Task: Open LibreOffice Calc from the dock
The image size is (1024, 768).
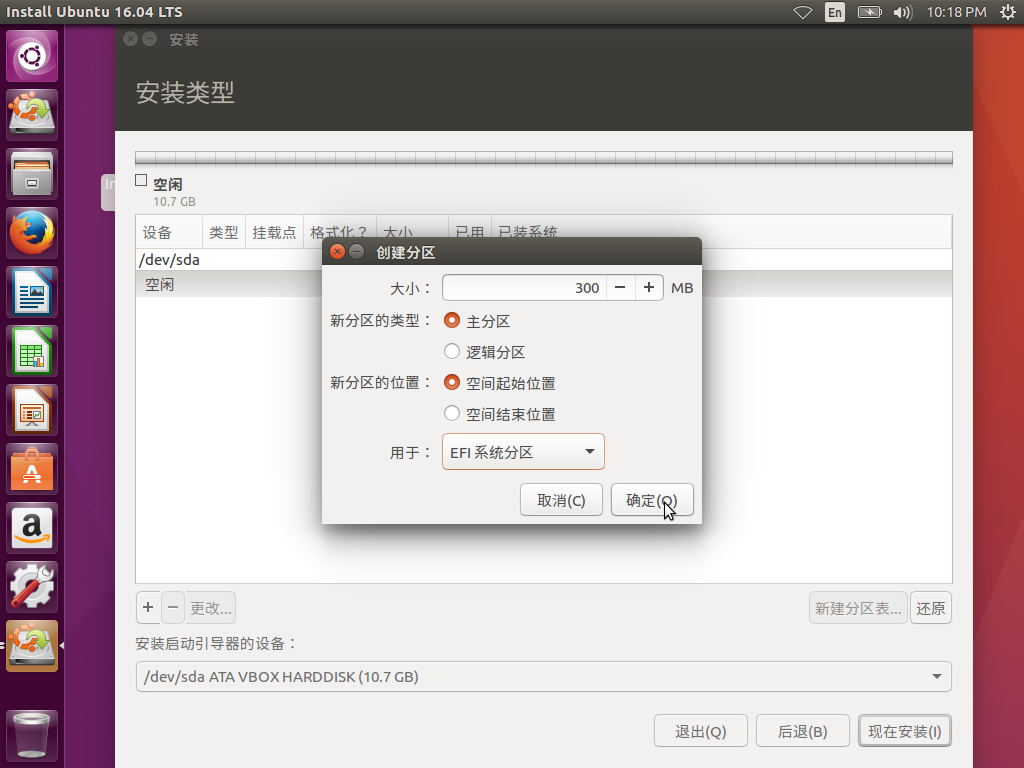Action: click(32, 351)
